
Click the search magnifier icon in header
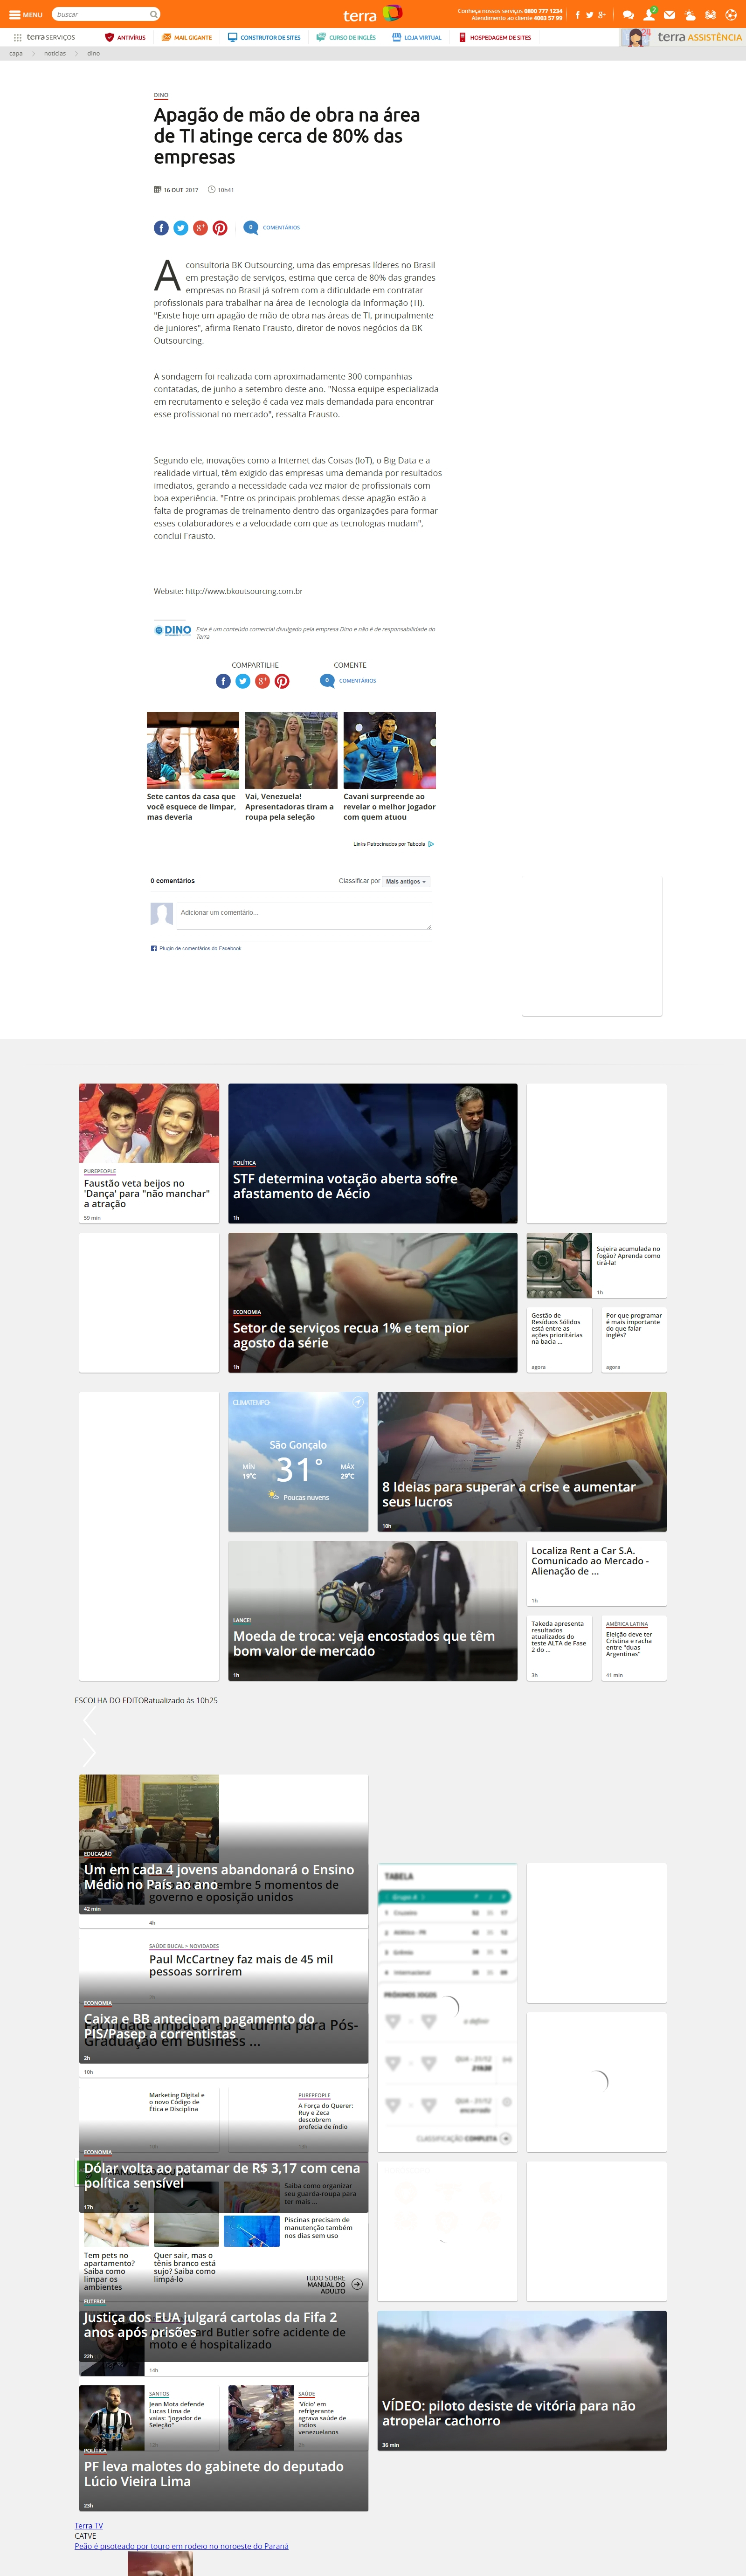(x=153, y=14)
